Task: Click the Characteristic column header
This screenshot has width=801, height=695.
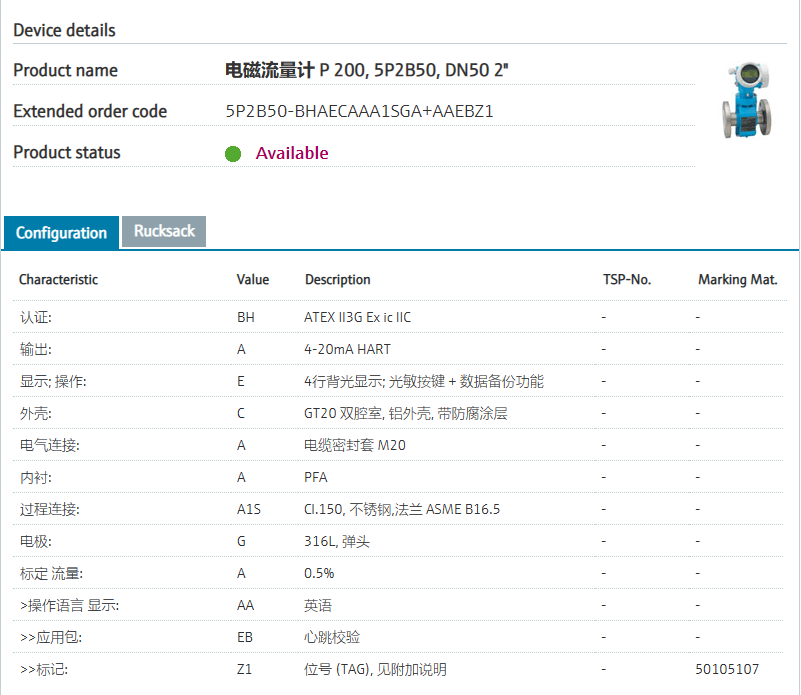Action: click(58, 280)
